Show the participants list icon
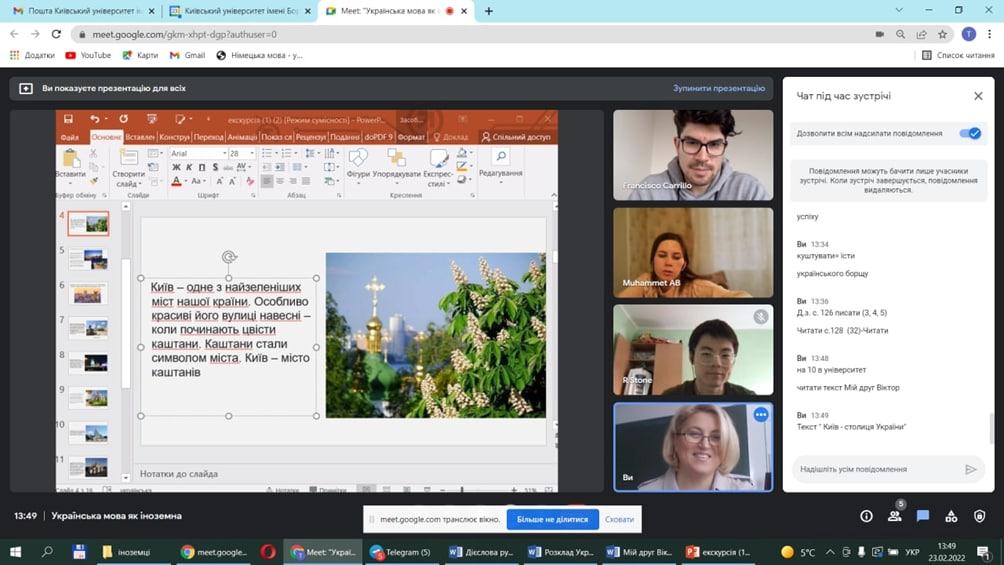1004x565 pixels. [894, 516]
